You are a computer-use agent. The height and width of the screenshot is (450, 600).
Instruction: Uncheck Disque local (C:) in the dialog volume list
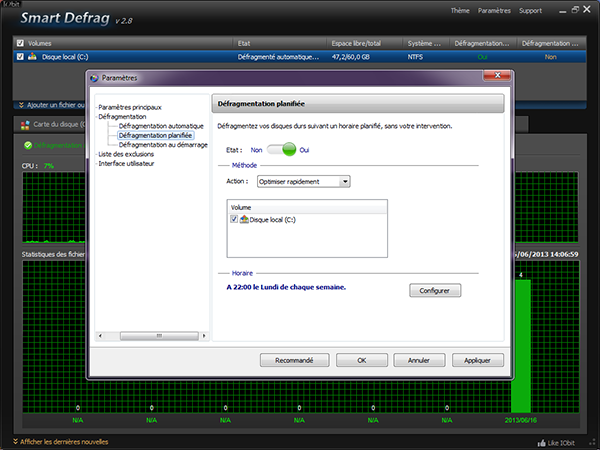[234, 218]
